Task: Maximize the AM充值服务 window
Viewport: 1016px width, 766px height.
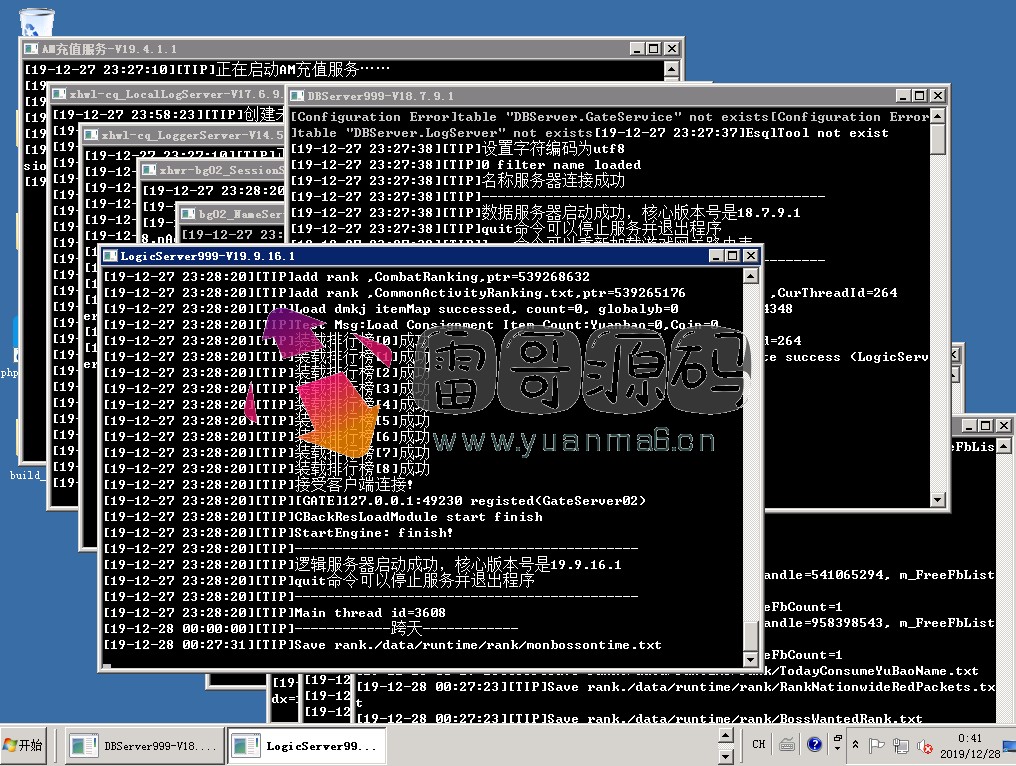Action: 654,49
